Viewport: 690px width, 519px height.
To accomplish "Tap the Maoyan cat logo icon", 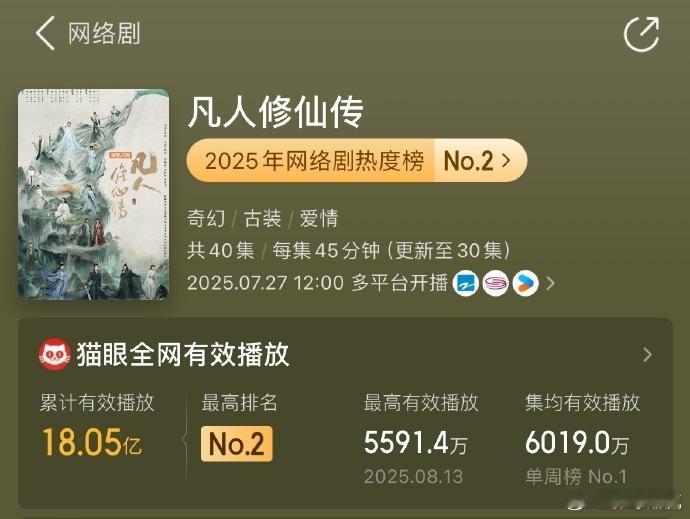I will tap(55, 354).
